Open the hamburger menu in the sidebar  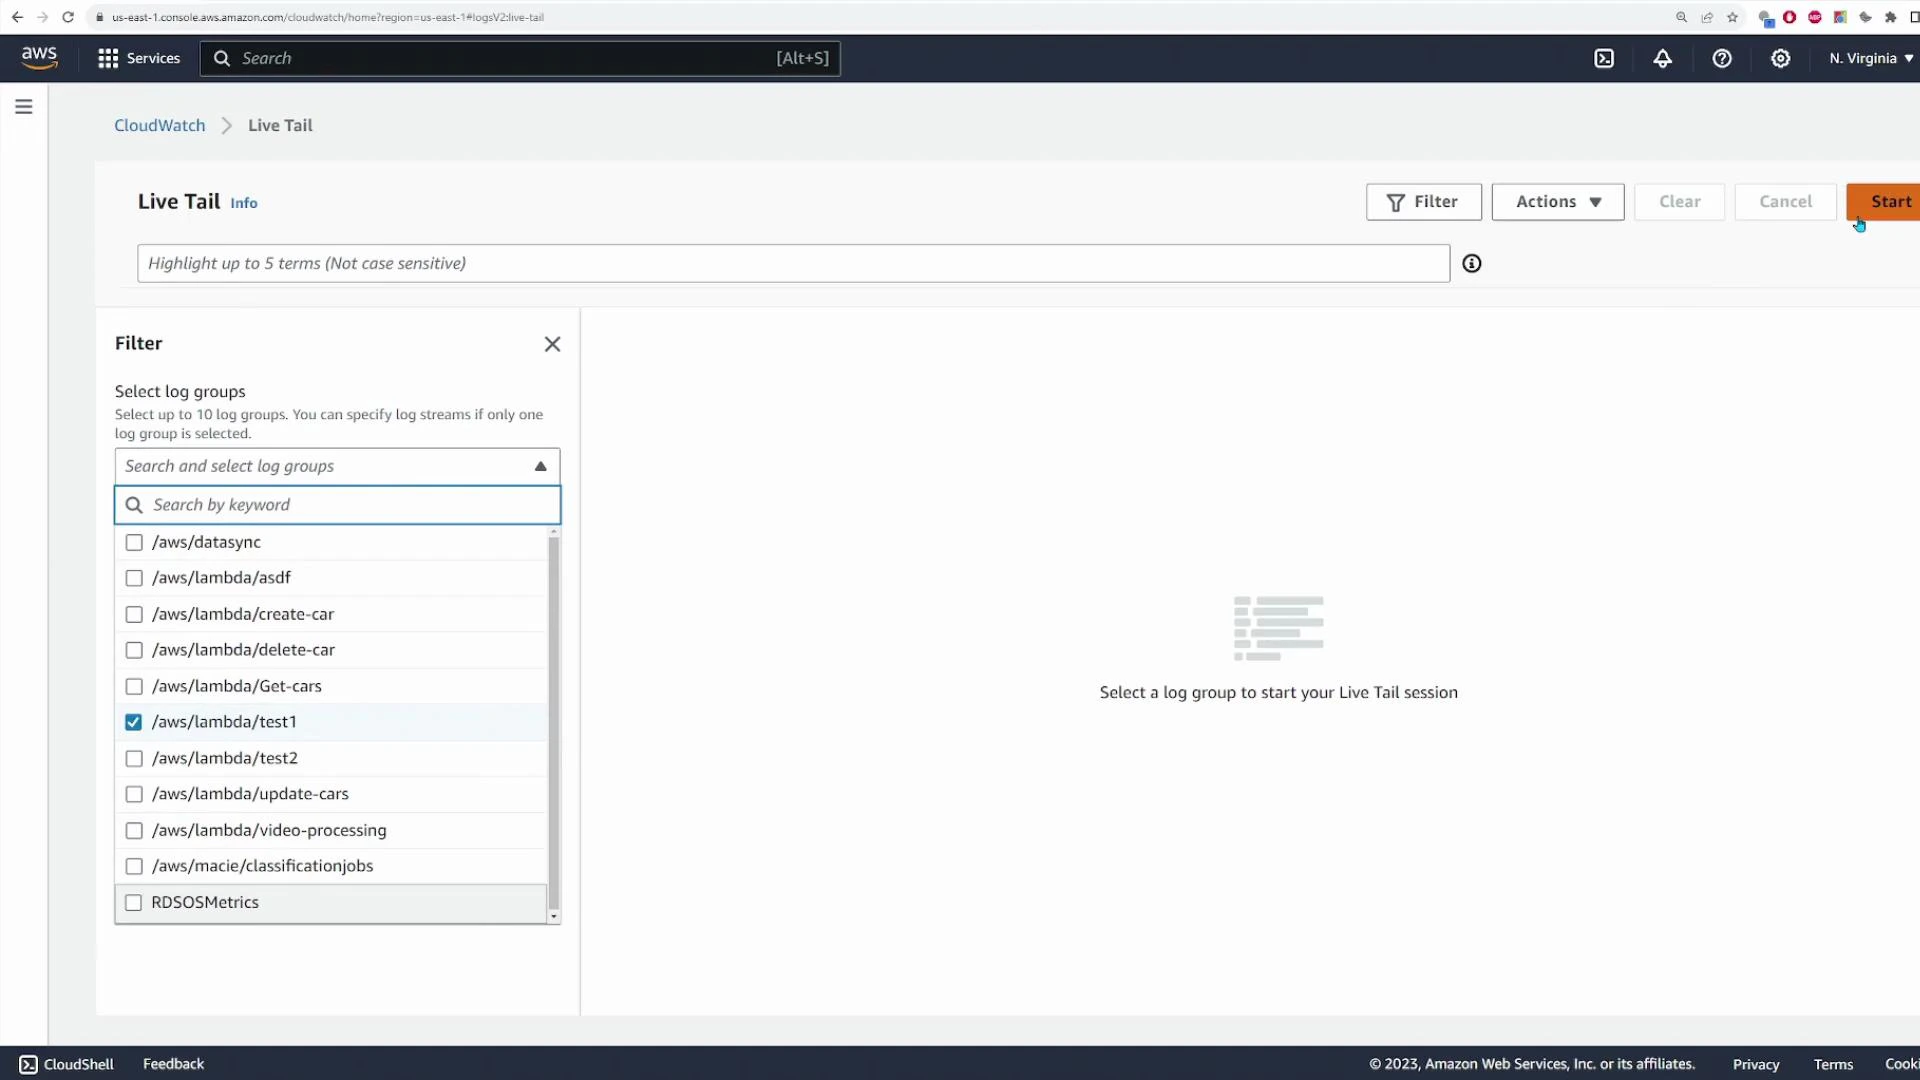[x=24, y=106]
